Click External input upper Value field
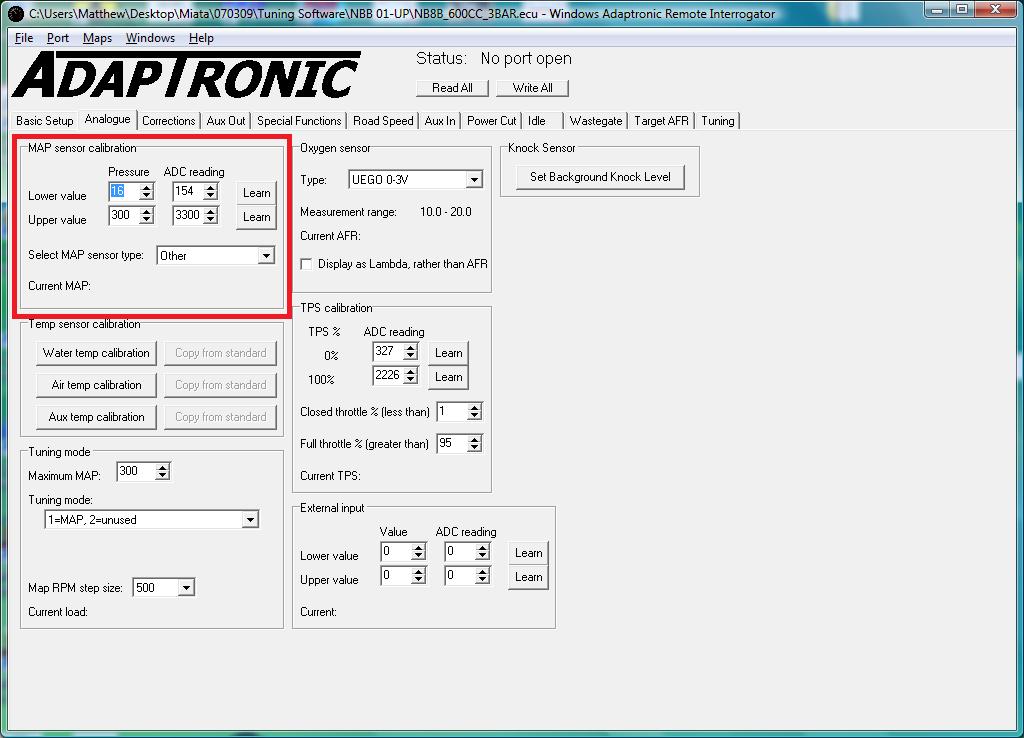The image size is (1024, 738). 396,576
